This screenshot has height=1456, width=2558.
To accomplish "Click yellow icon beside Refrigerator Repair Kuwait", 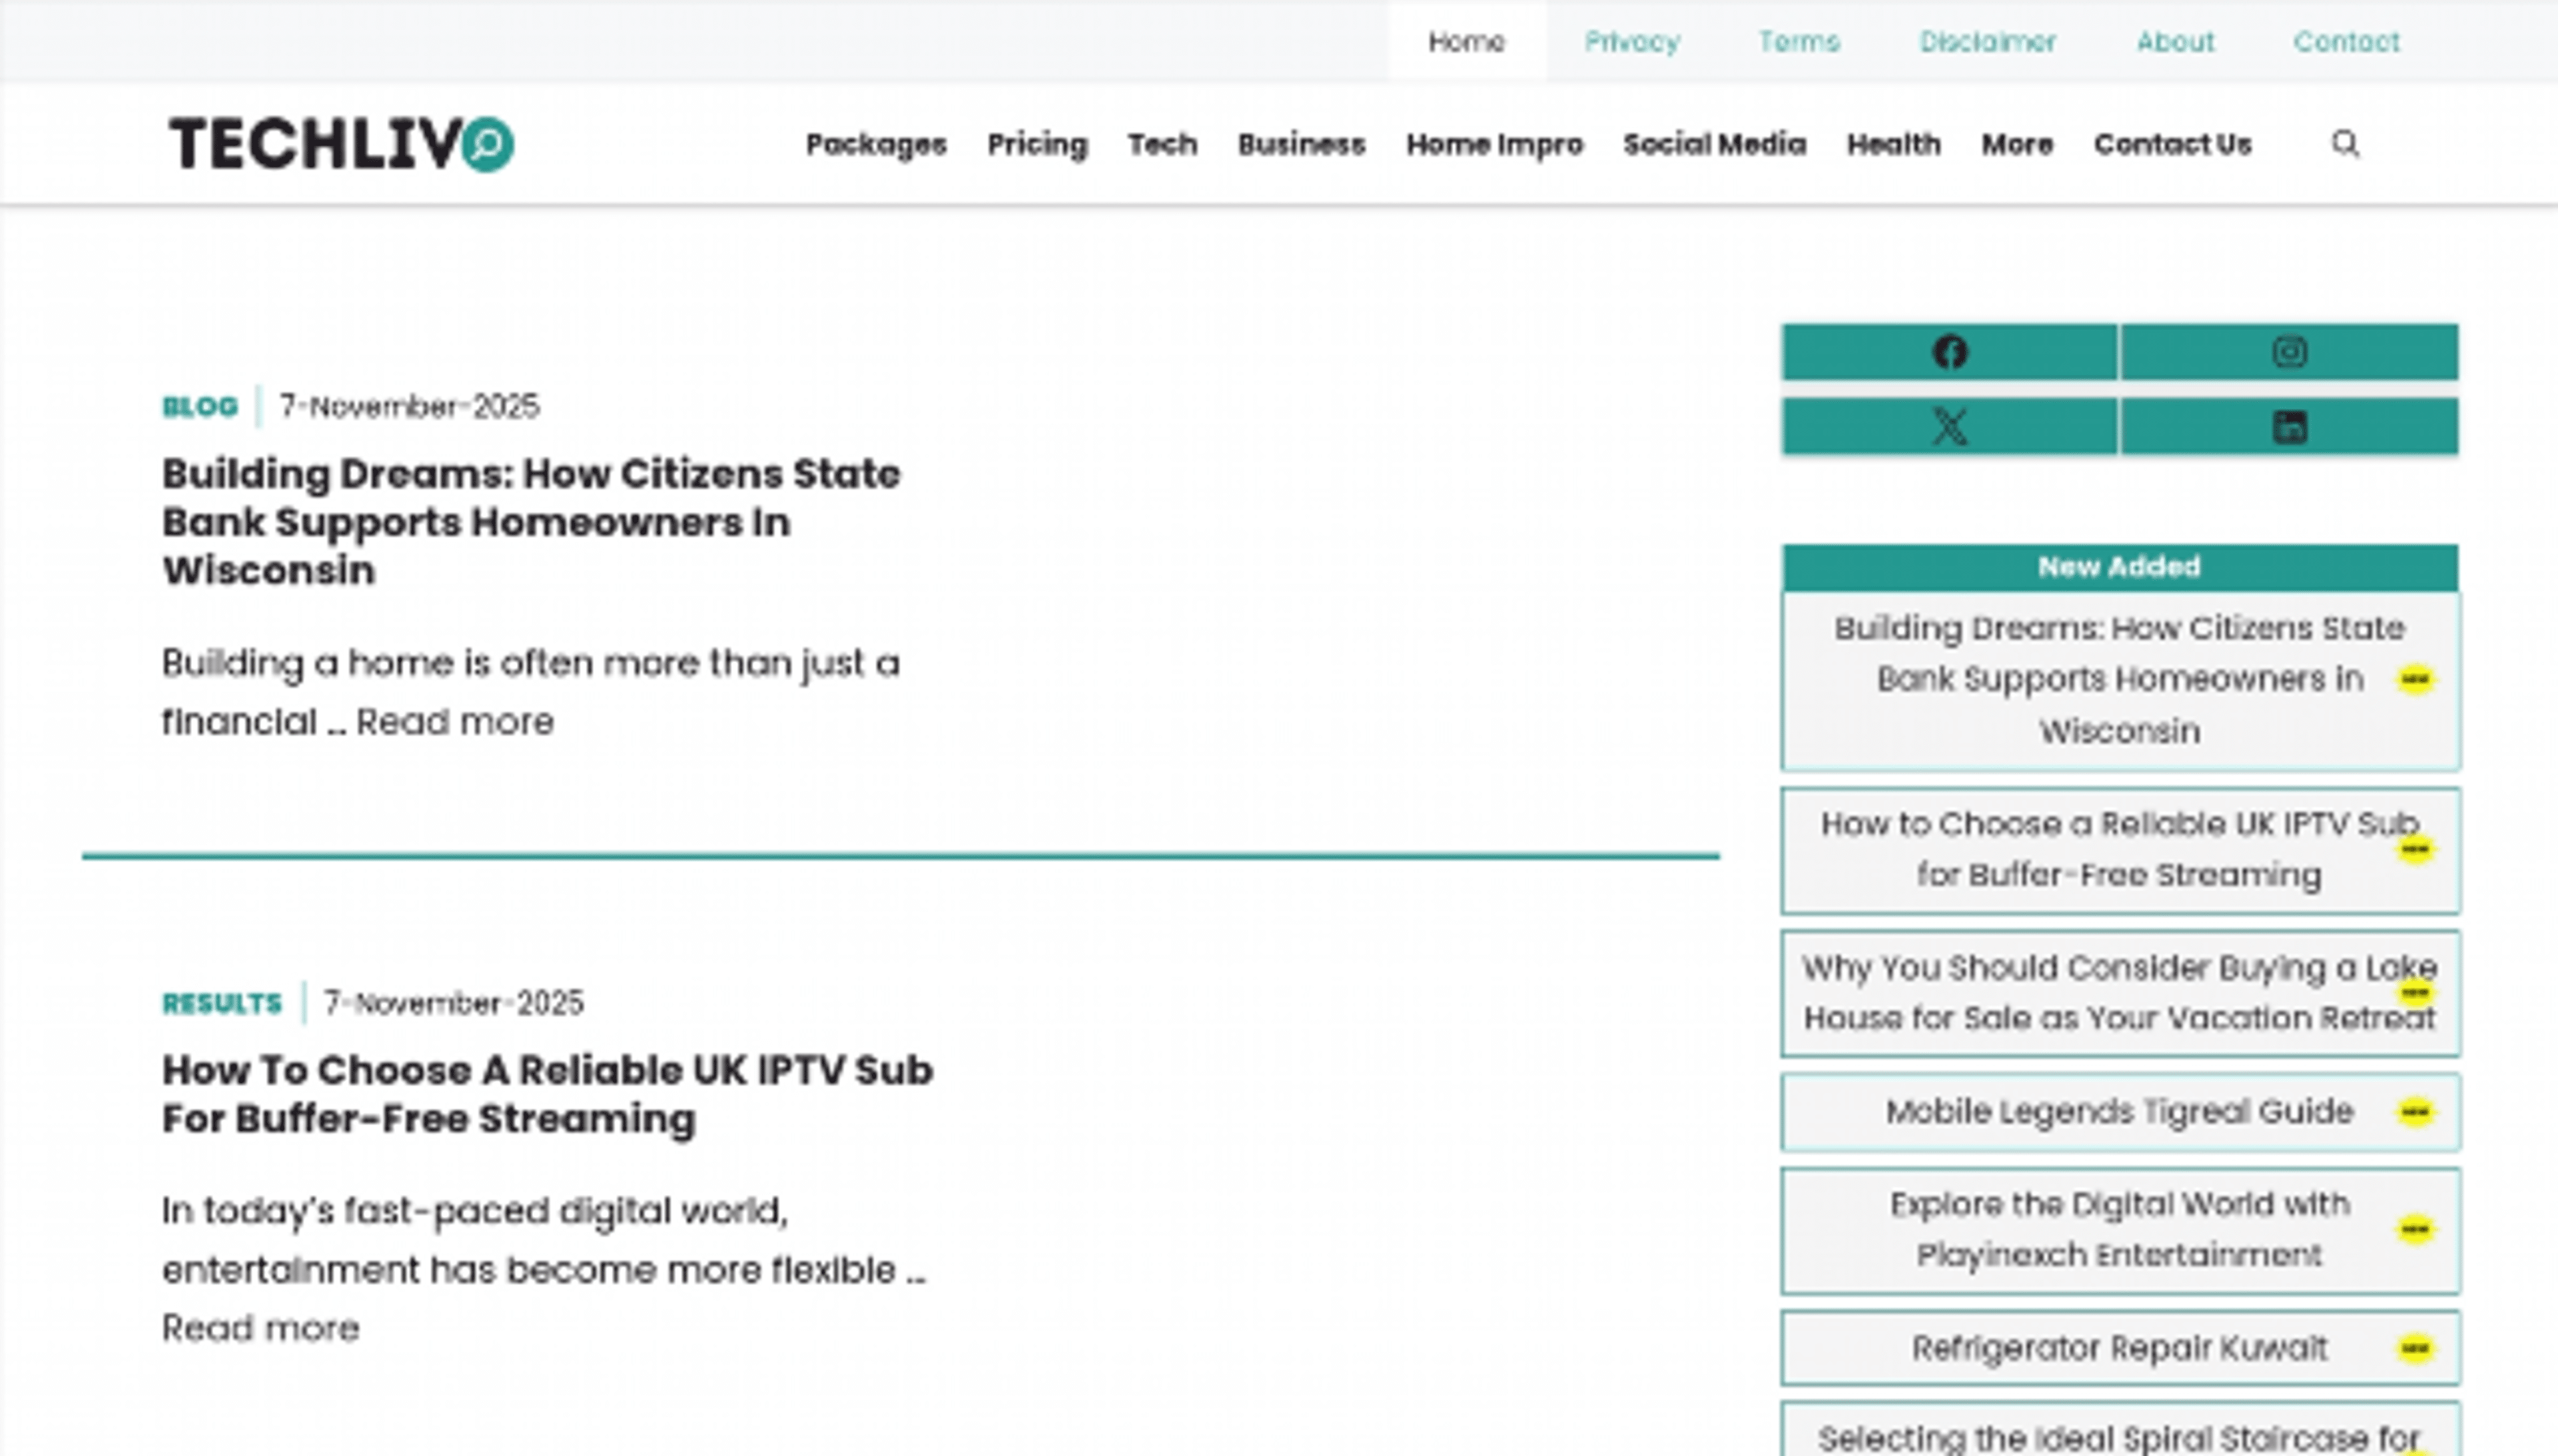I will tap(2415, 1349).
